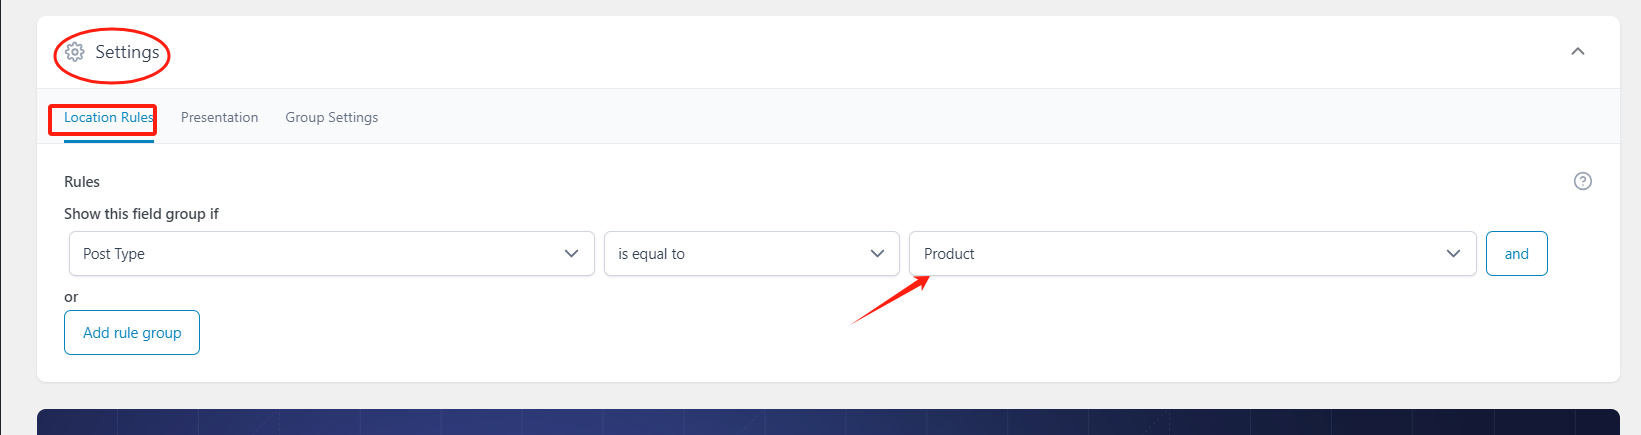Click the Rules label
The width and height of the screenshot is (1641, 435).
(82, 182)
